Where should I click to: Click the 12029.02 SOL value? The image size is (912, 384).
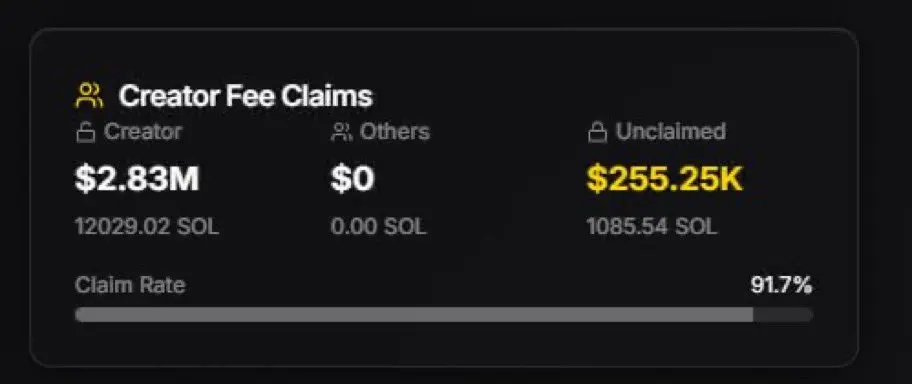tap(147, 226)
